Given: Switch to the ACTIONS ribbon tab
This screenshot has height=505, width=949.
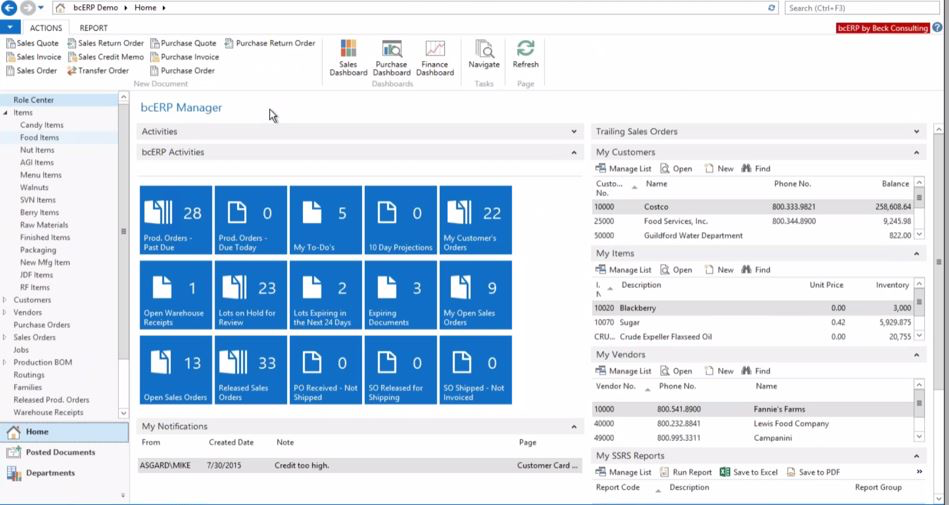Looking at the screenshot, I should (x=46, y=28).
